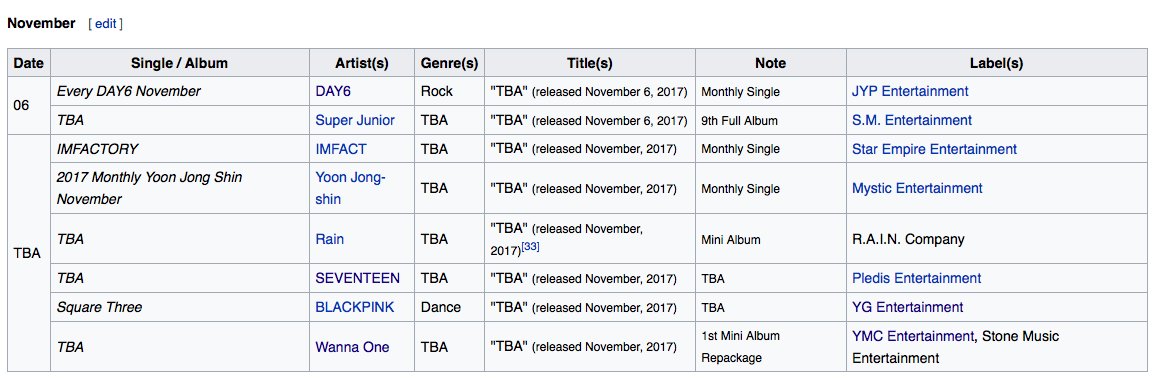Open the SEVENTEEN artist link
The width and height of the screenshot is (1164, 389).
click(x=357, y=278)
